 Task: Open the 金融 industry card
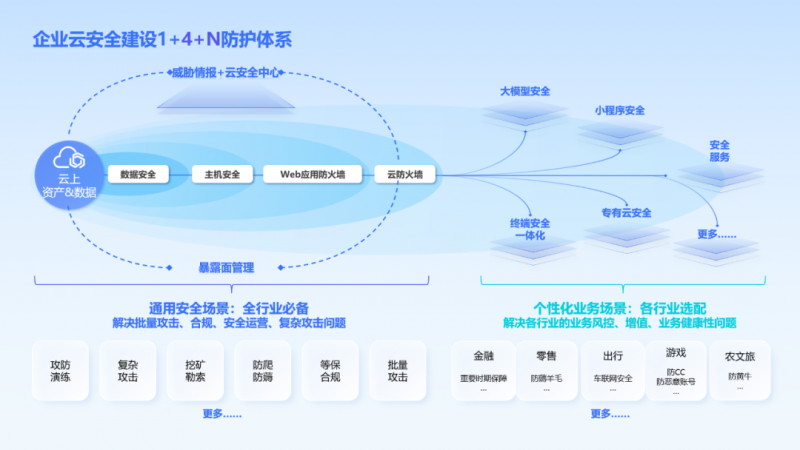pyautogui.click(x=484, y=370)
